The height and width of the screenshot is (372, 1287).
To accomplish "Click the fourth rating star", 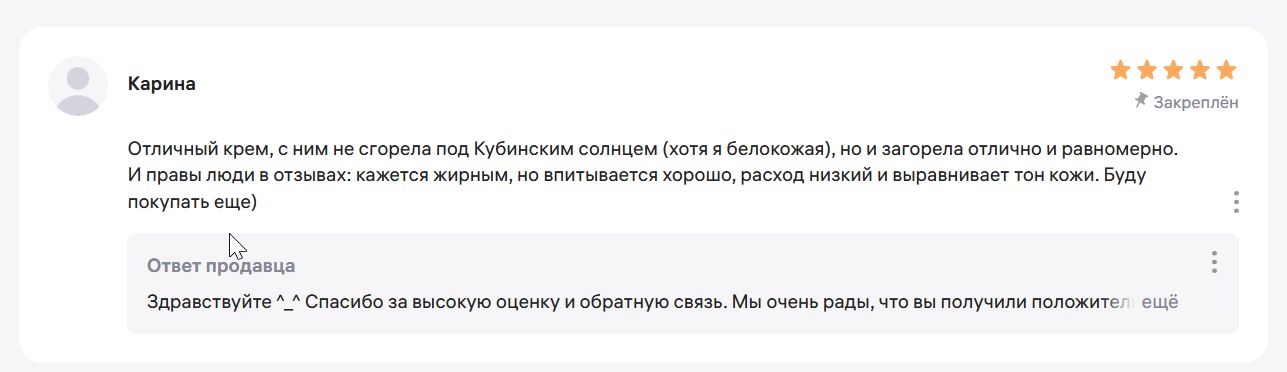I will pos(1200,70).
